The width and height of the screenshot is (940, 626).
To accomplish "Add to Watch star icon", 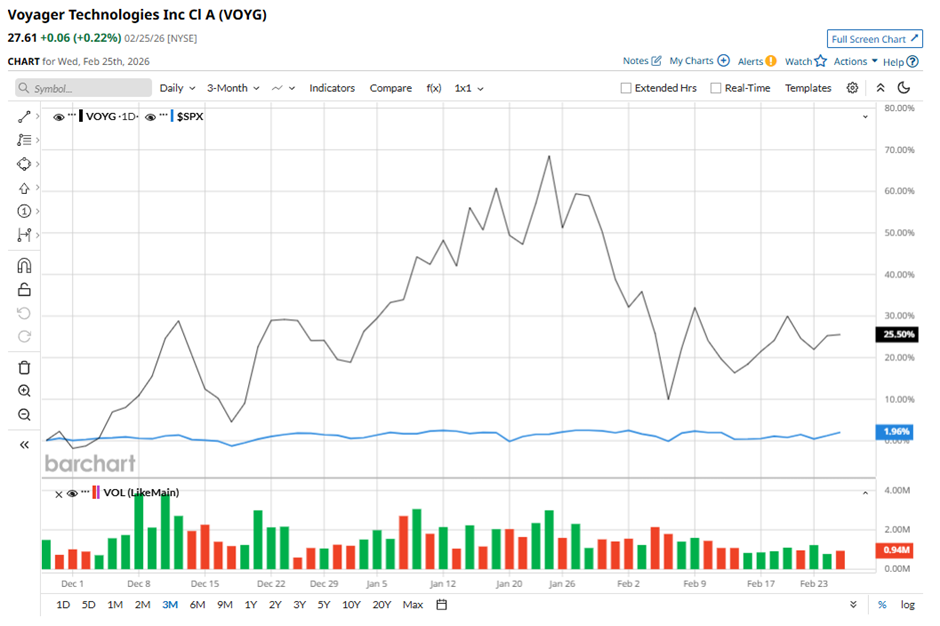I will pyautogui.click(x=821, y=61).
